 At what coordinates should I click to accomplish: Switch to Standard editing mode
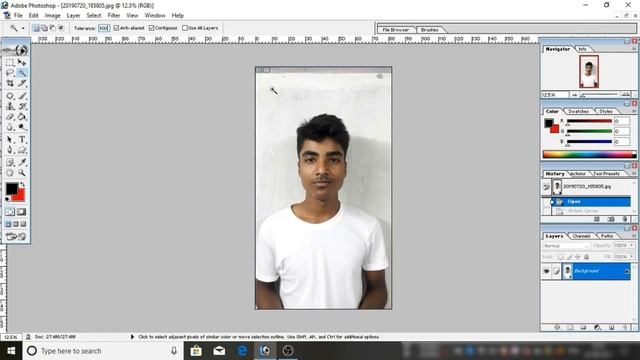point(10,212)
